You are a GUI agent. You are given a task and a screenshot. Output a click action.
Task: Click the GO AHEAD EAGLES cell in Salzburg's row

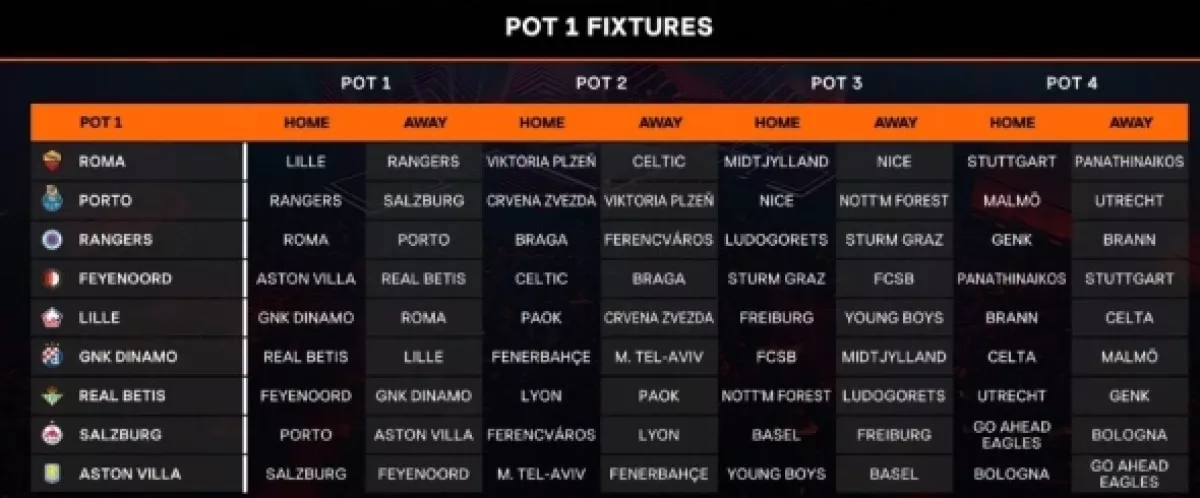coord(1012,435)
